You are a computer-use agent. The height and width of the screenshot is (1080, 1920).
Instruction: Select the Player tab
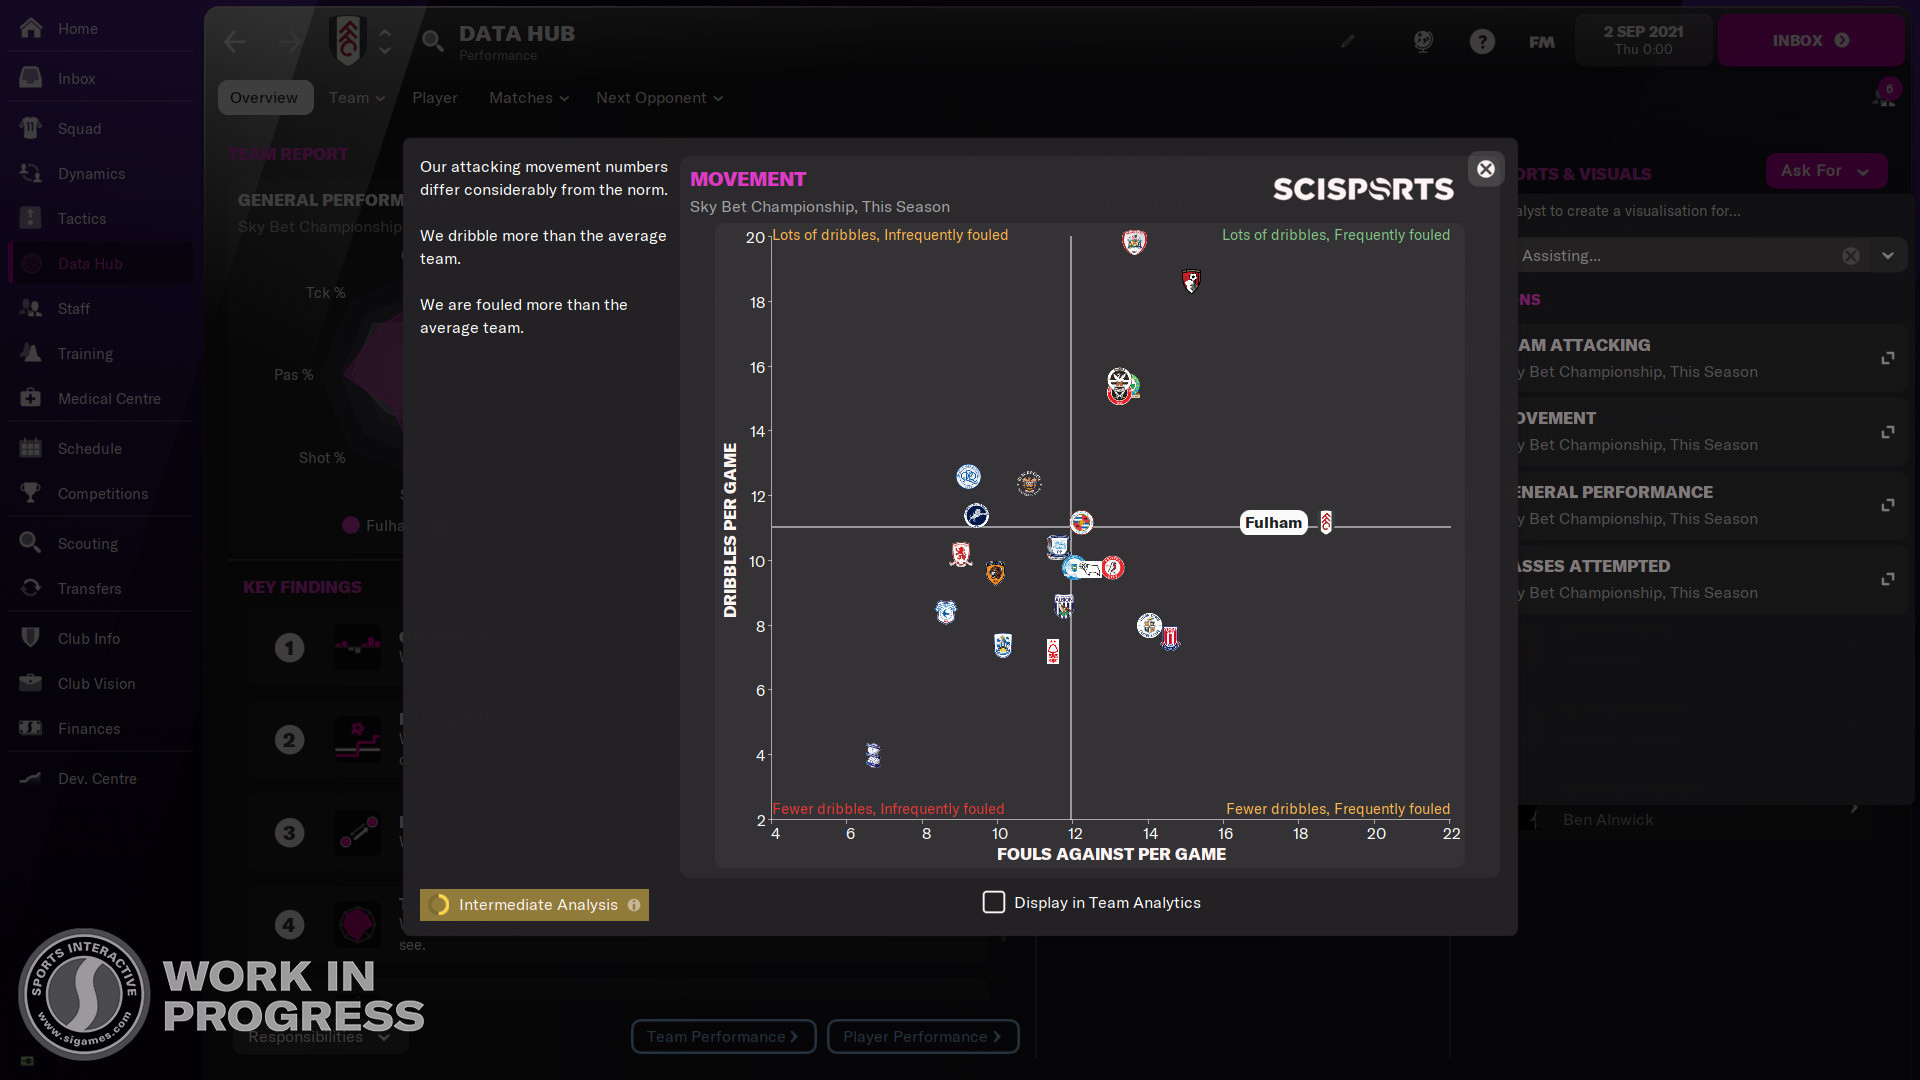click(434, 96)
